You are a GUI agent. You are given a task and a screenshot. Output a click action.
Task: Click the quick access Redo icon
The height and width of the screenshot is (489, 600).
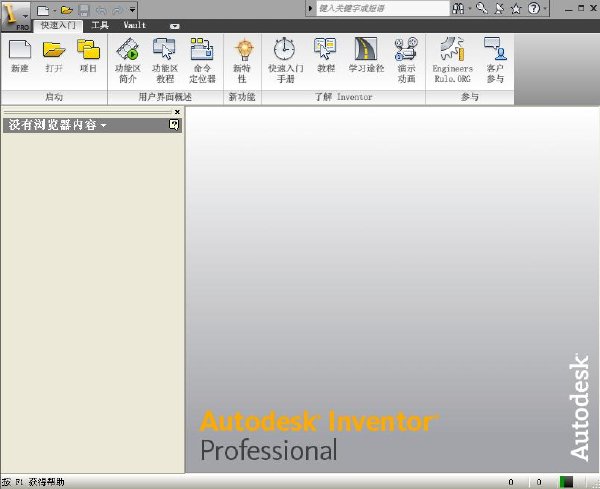tap(118, 10)
